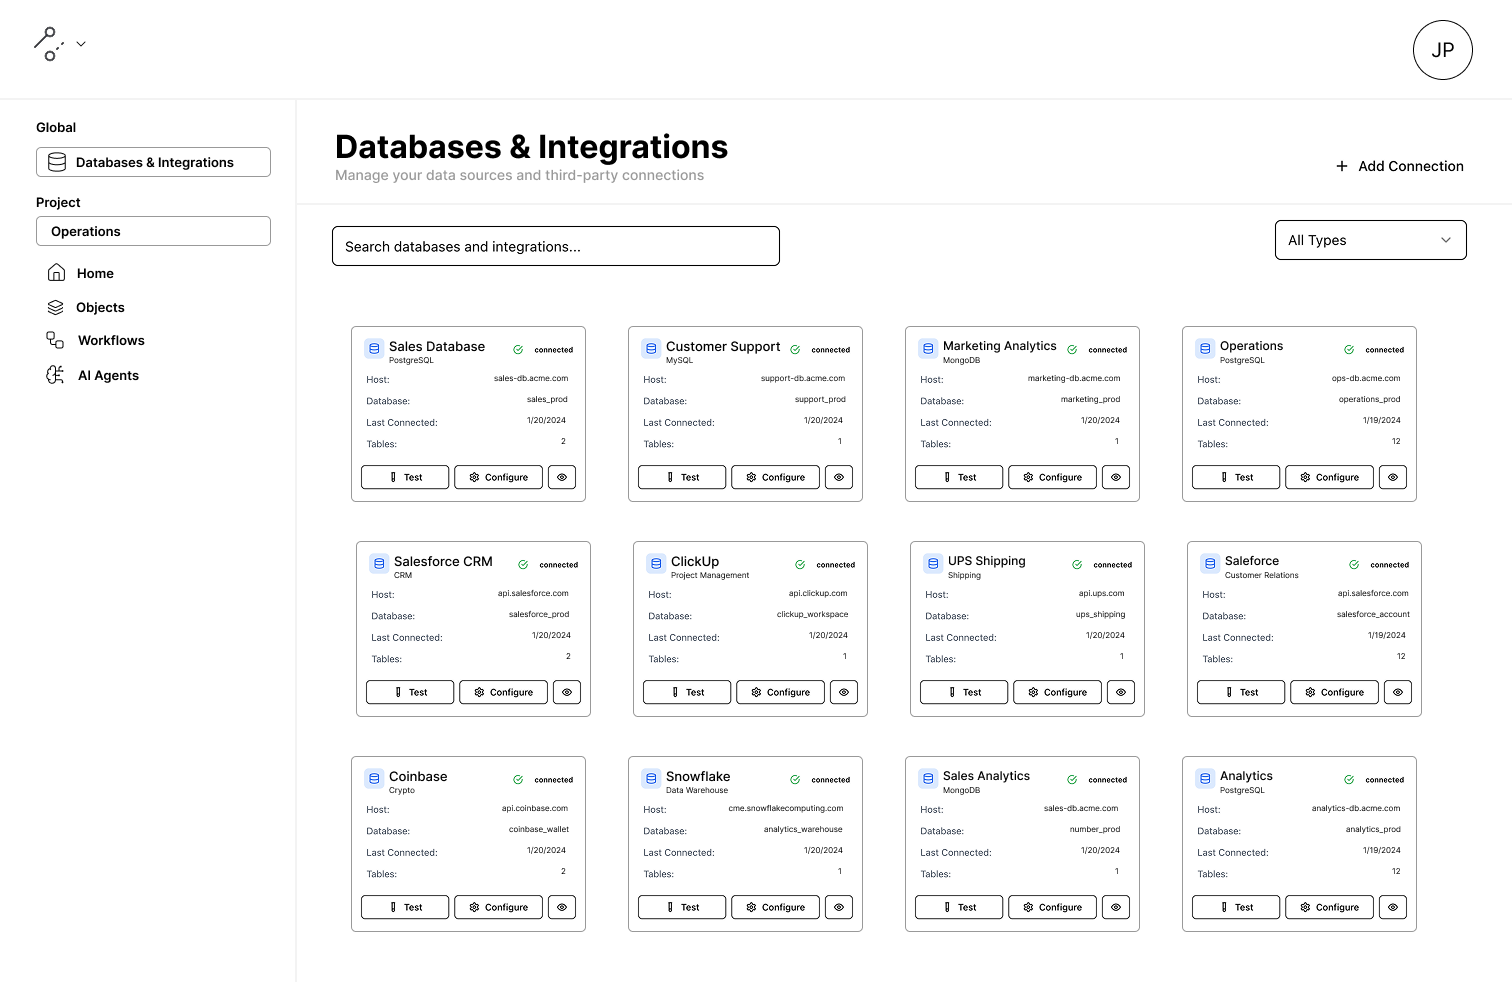This screenshot has width=1512, height=982.
Task: Open the Operations project selector
Action: (x=153, y=231)
